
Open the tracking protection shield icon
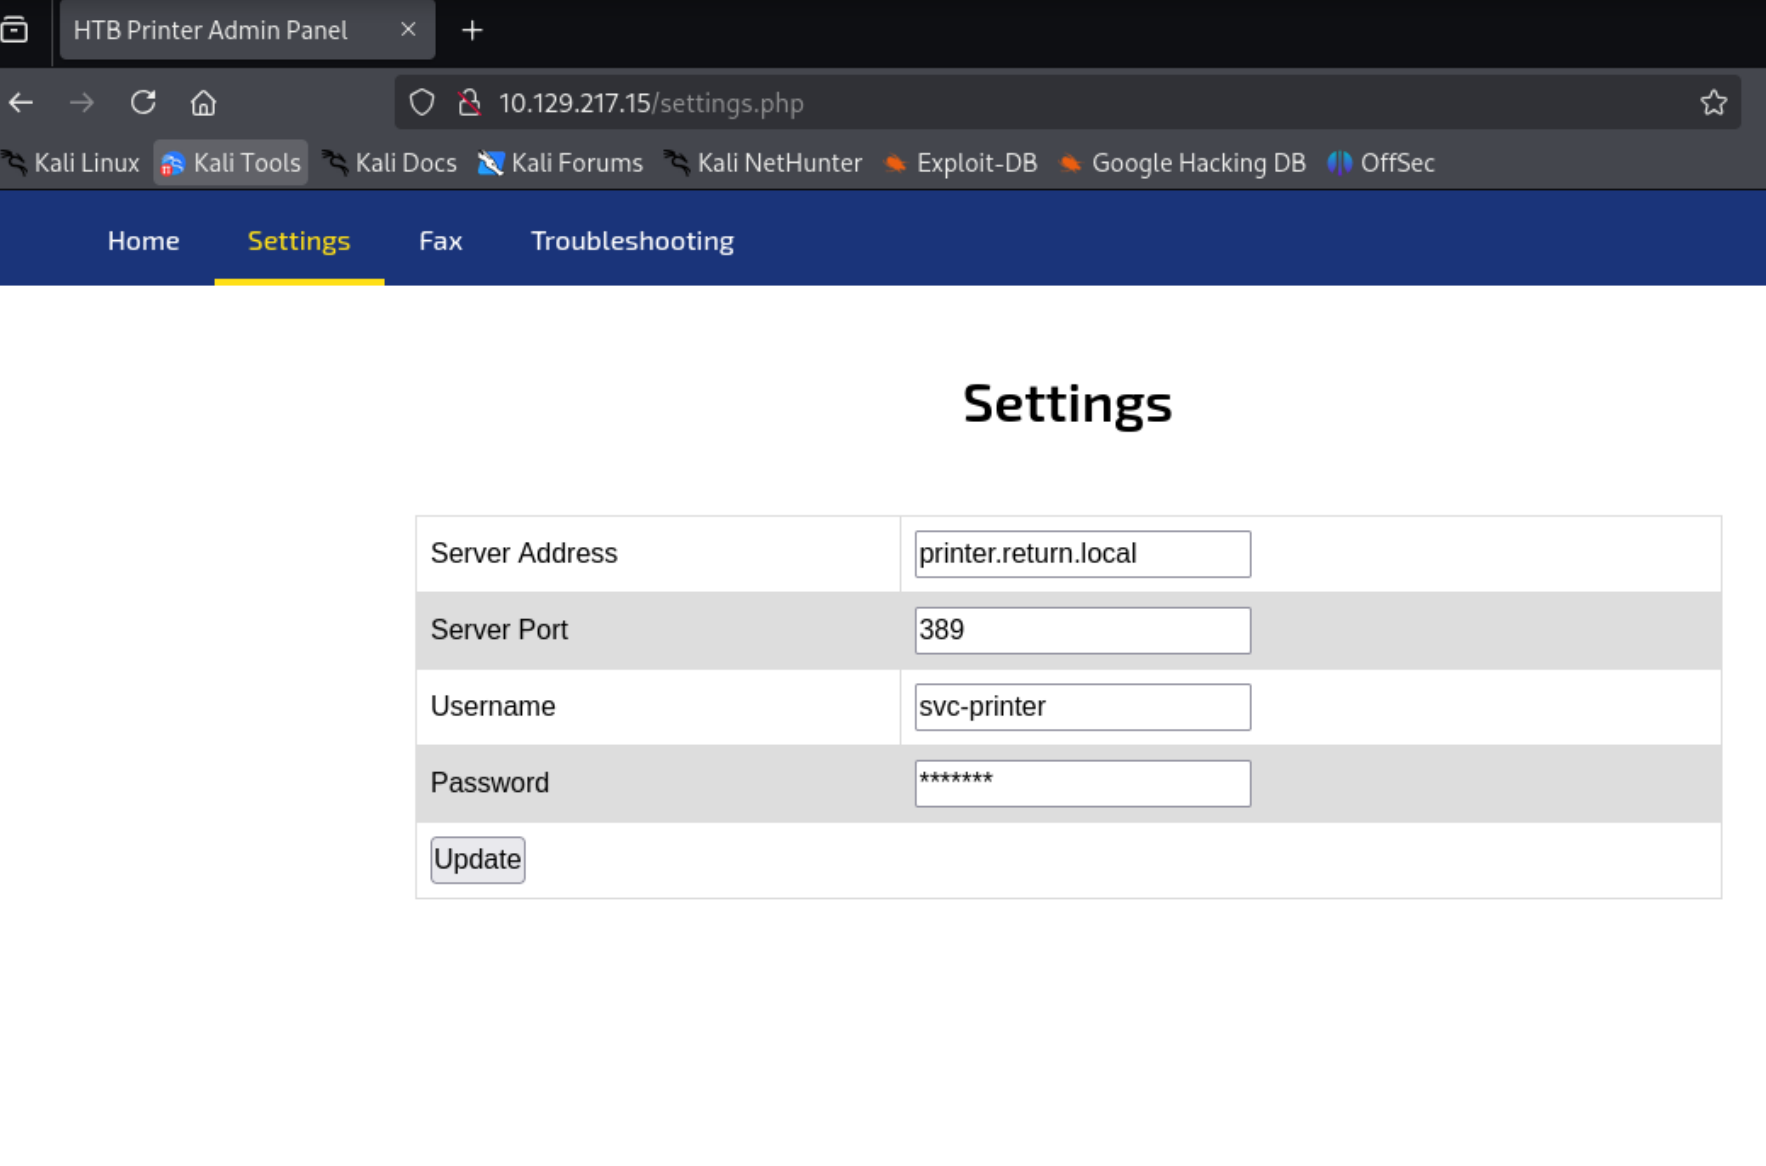[x=422, y=103]
